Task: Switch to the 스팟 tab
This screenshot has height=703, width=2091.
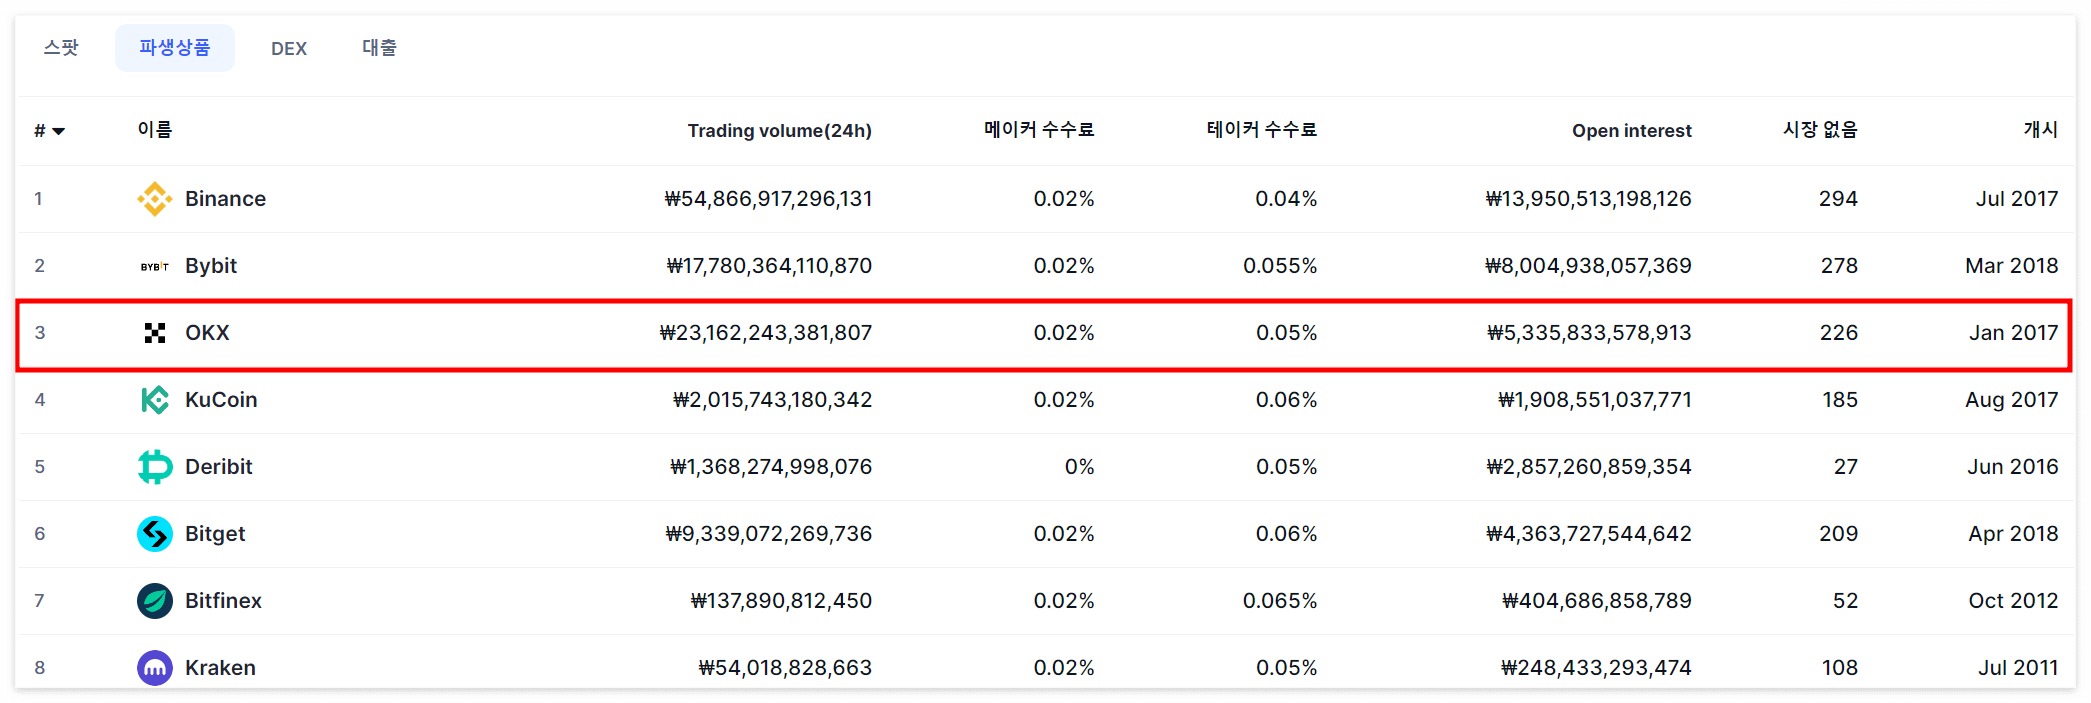Action: click(x=61, y=48)
